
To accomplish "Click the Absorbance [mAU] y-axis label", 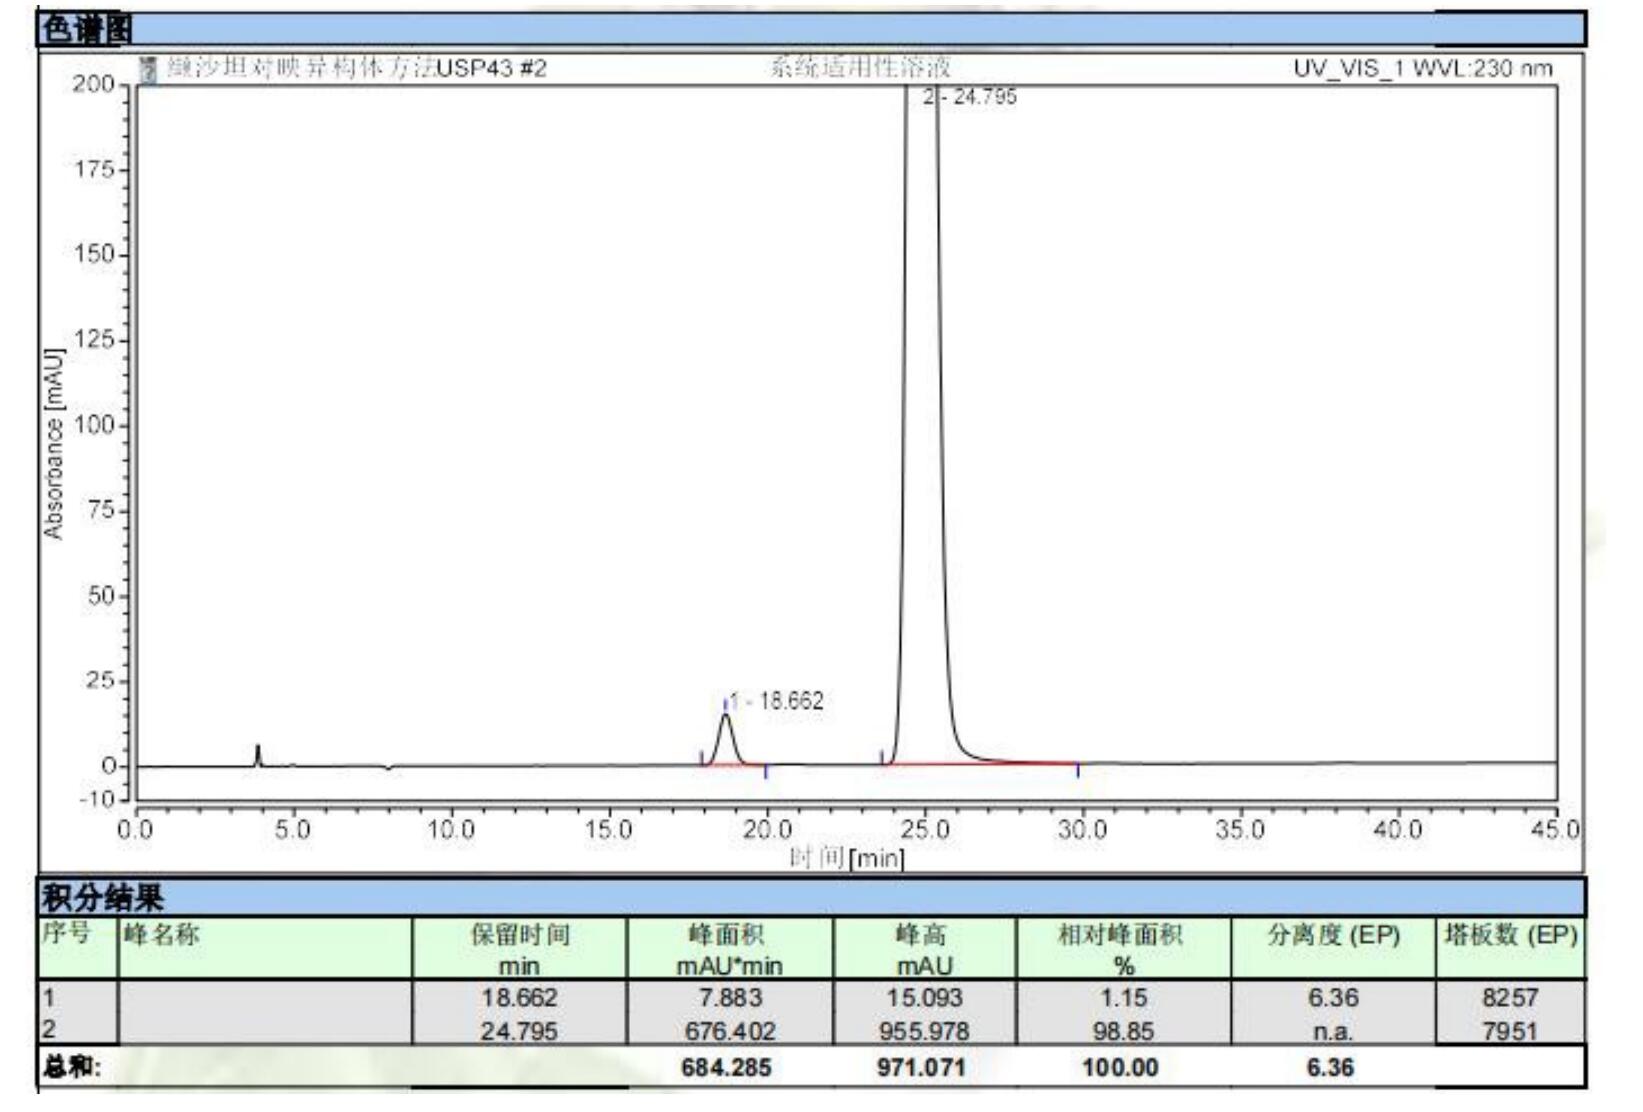I will tap(54, 444).
